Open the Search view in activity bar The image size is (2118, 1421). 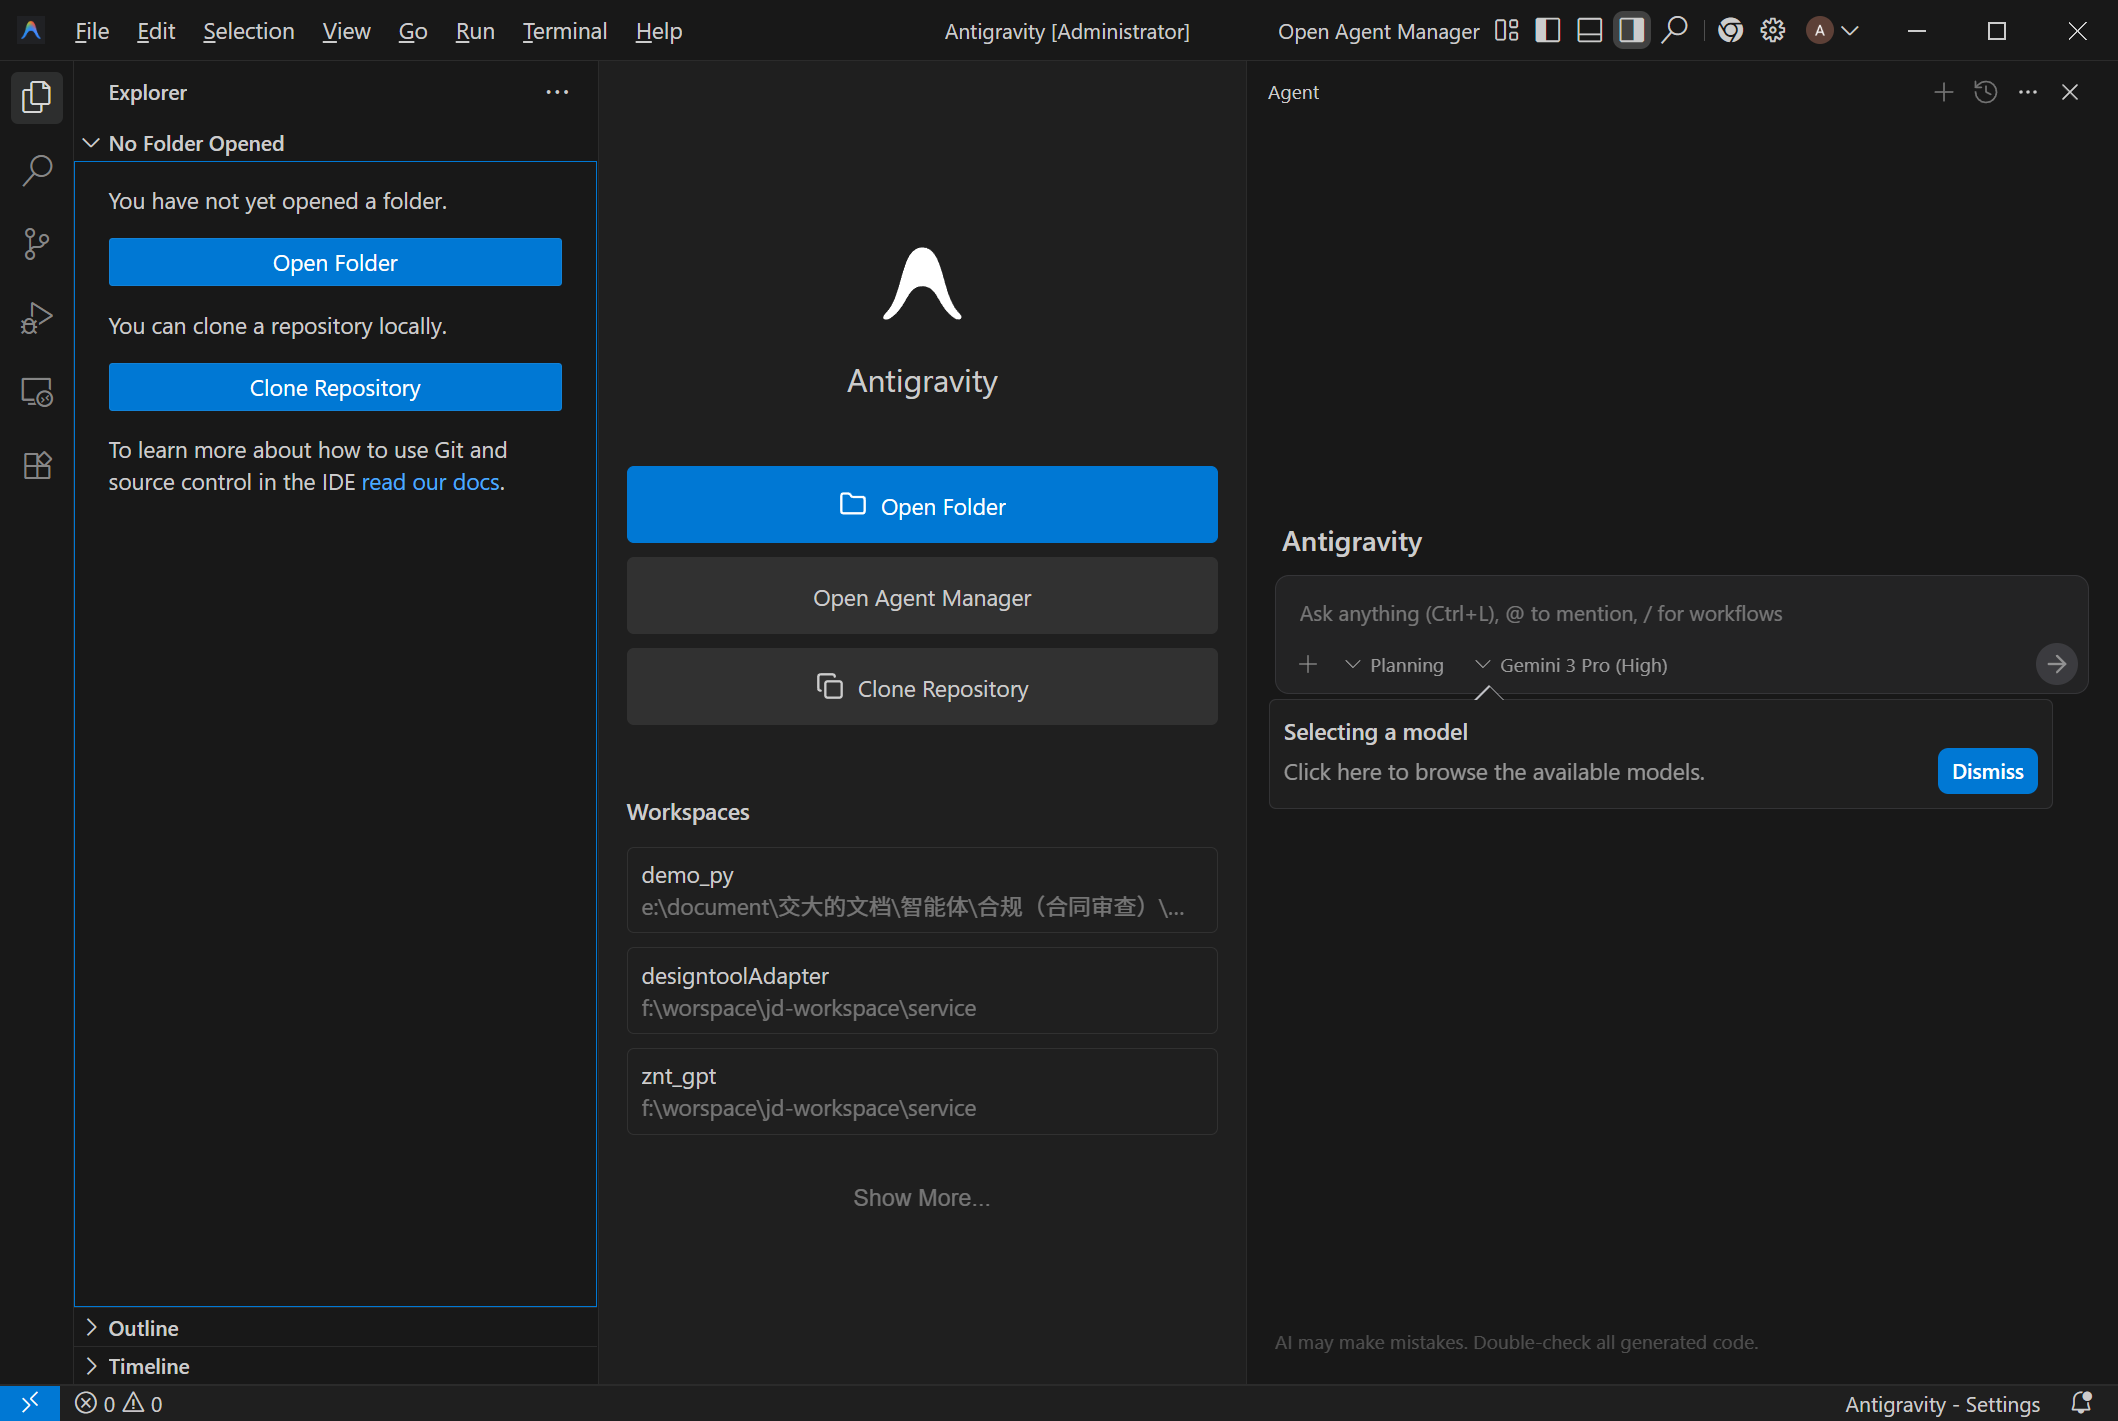coord(37,170)
